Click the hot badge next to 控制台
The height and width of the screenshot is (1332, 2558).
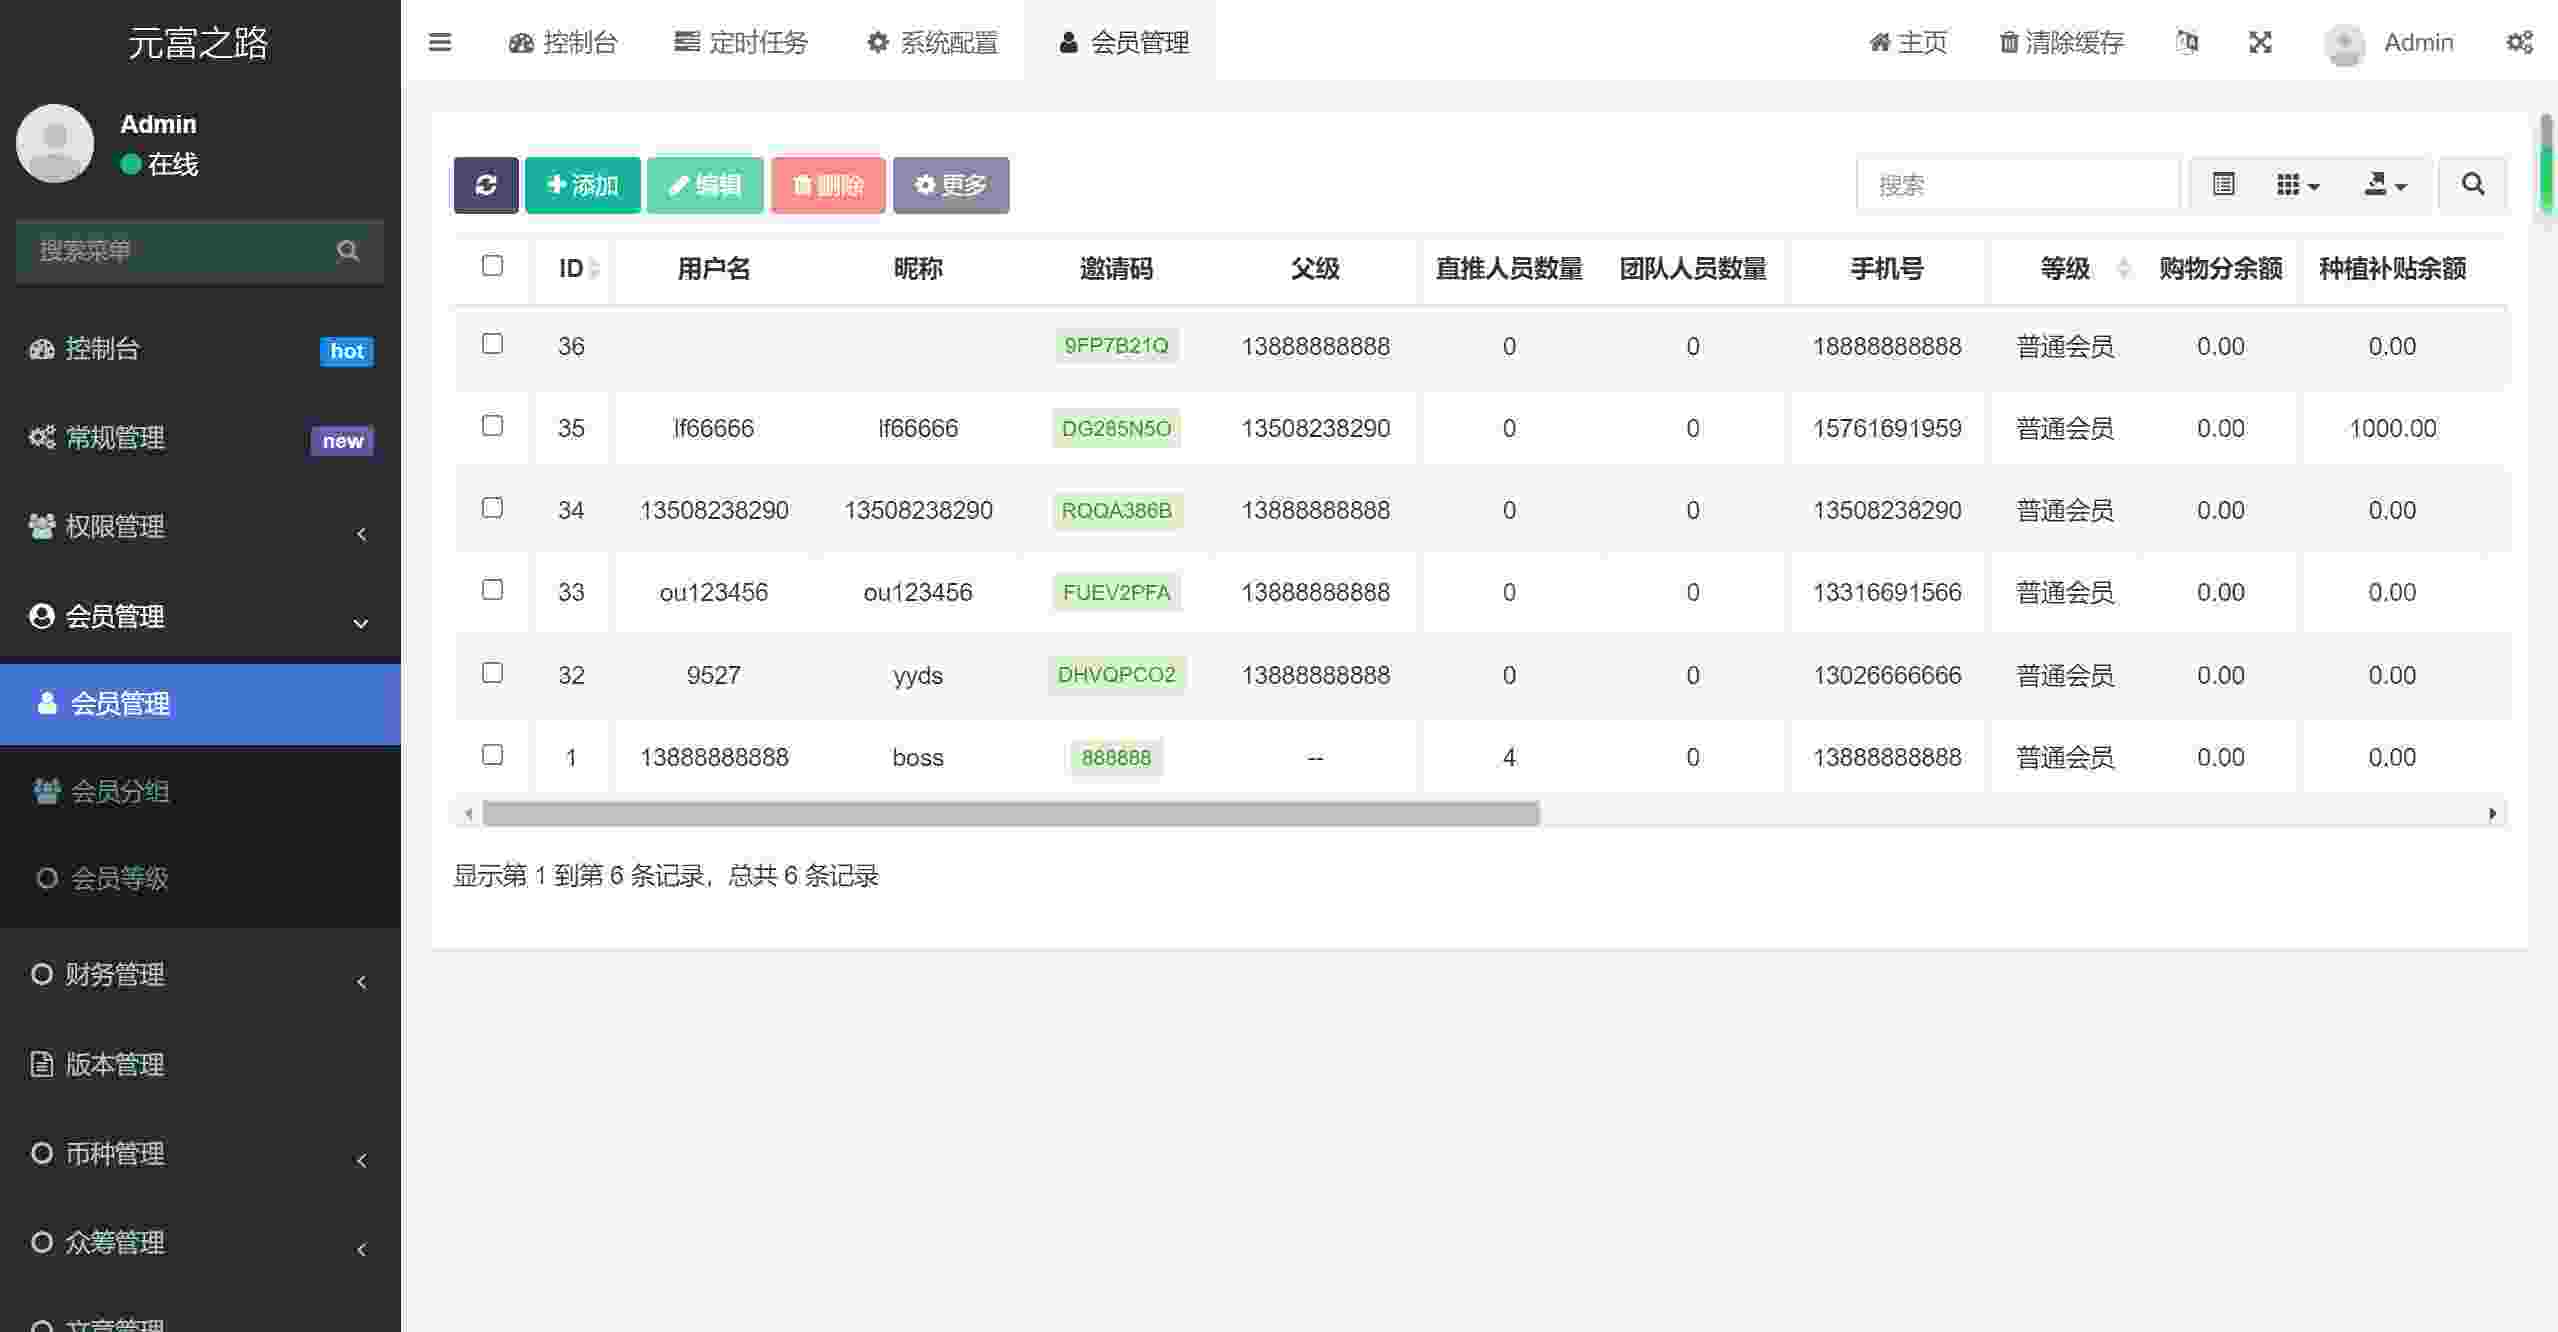347,351
